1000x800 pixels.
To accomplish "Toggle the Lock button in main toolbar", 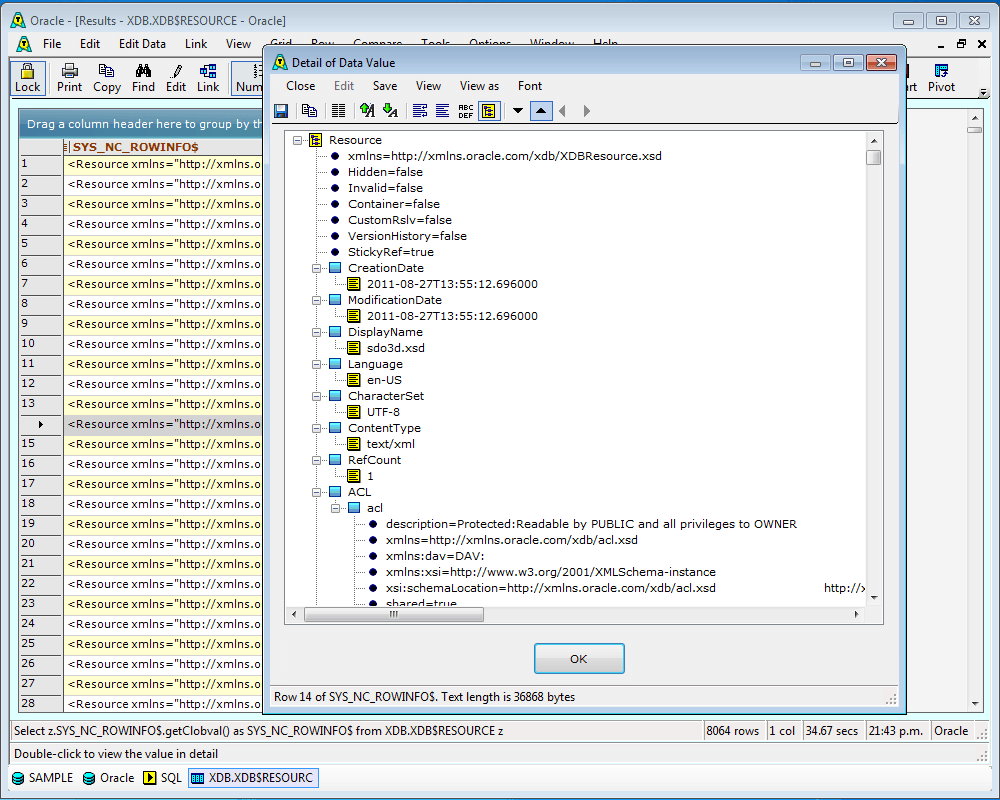I will [x=27, y=78].
